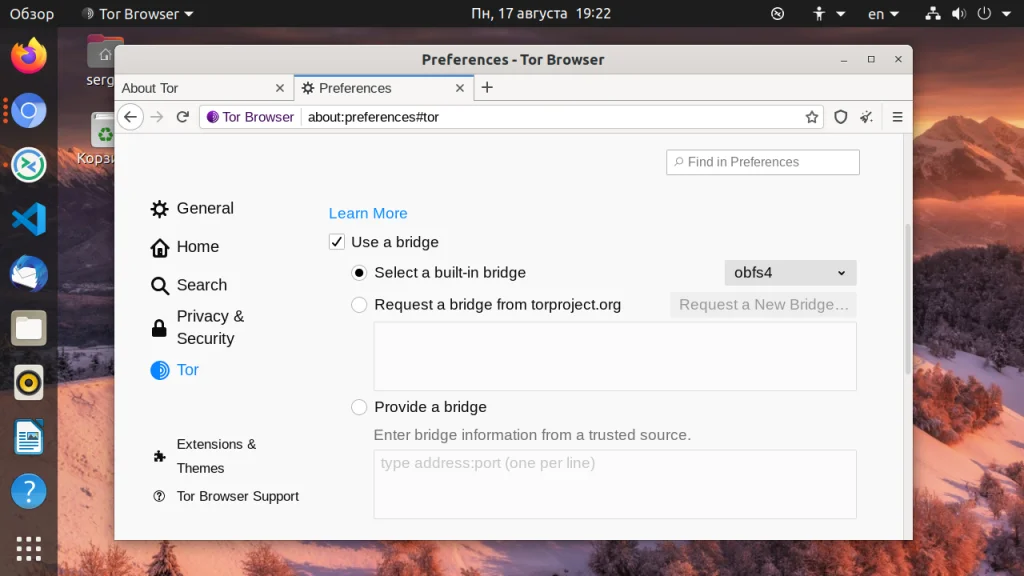Open a new tab with plus icon
Viewport: 1024px width, 576px height.
487,88
